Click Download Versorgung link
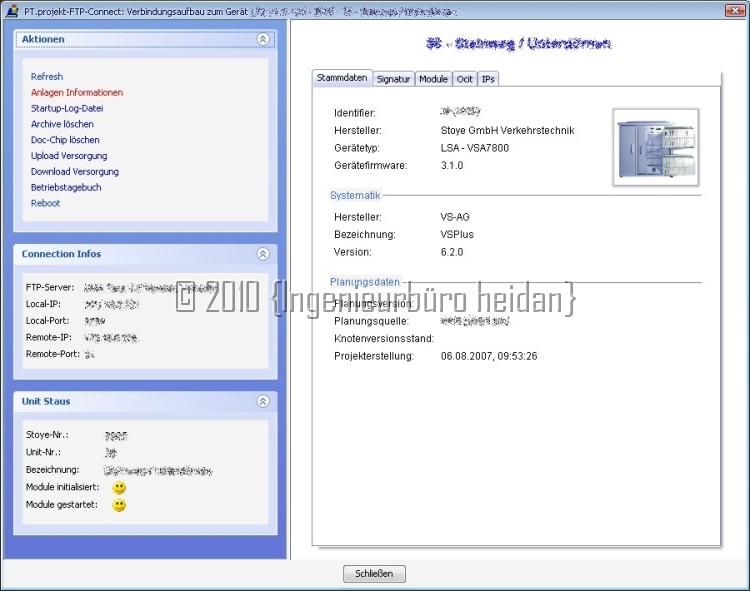Viewport: 750px width, 591px height. pyautogui.click(x=75, y=172)
